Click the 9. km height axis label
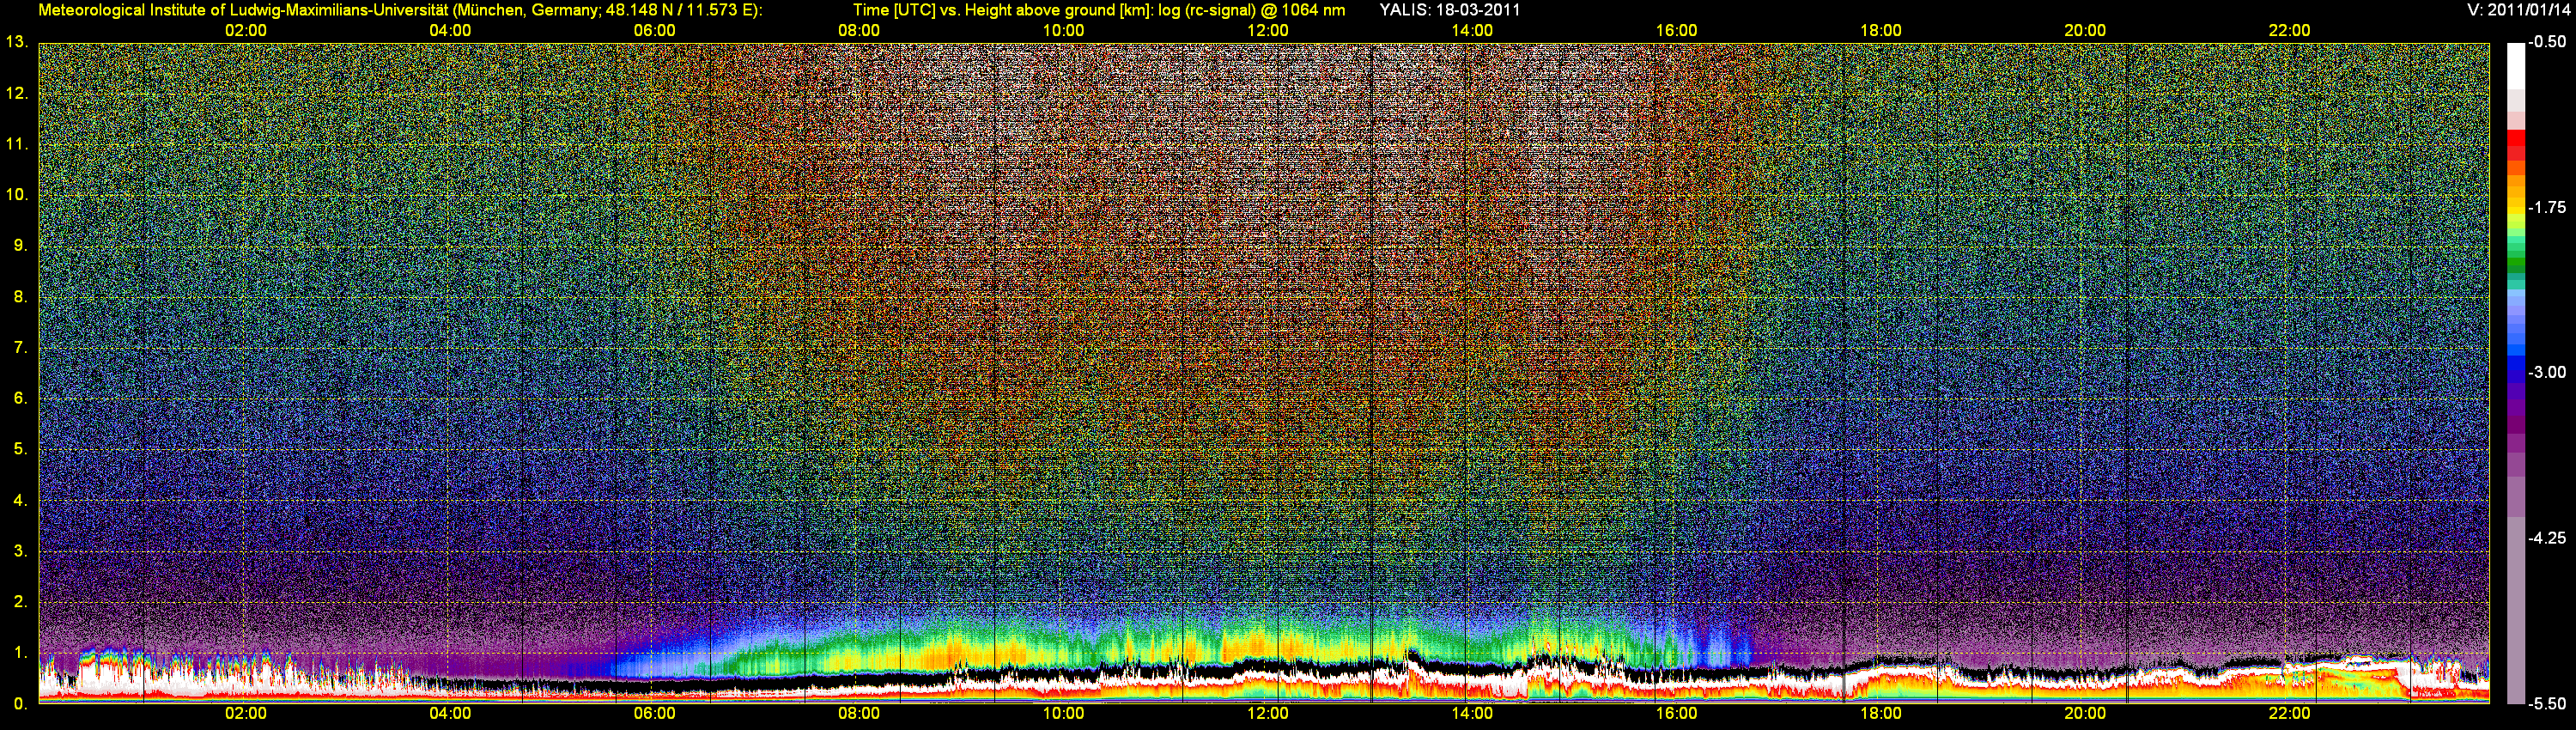This screenshot has width=2576, height=730. (x=20, y=245)
